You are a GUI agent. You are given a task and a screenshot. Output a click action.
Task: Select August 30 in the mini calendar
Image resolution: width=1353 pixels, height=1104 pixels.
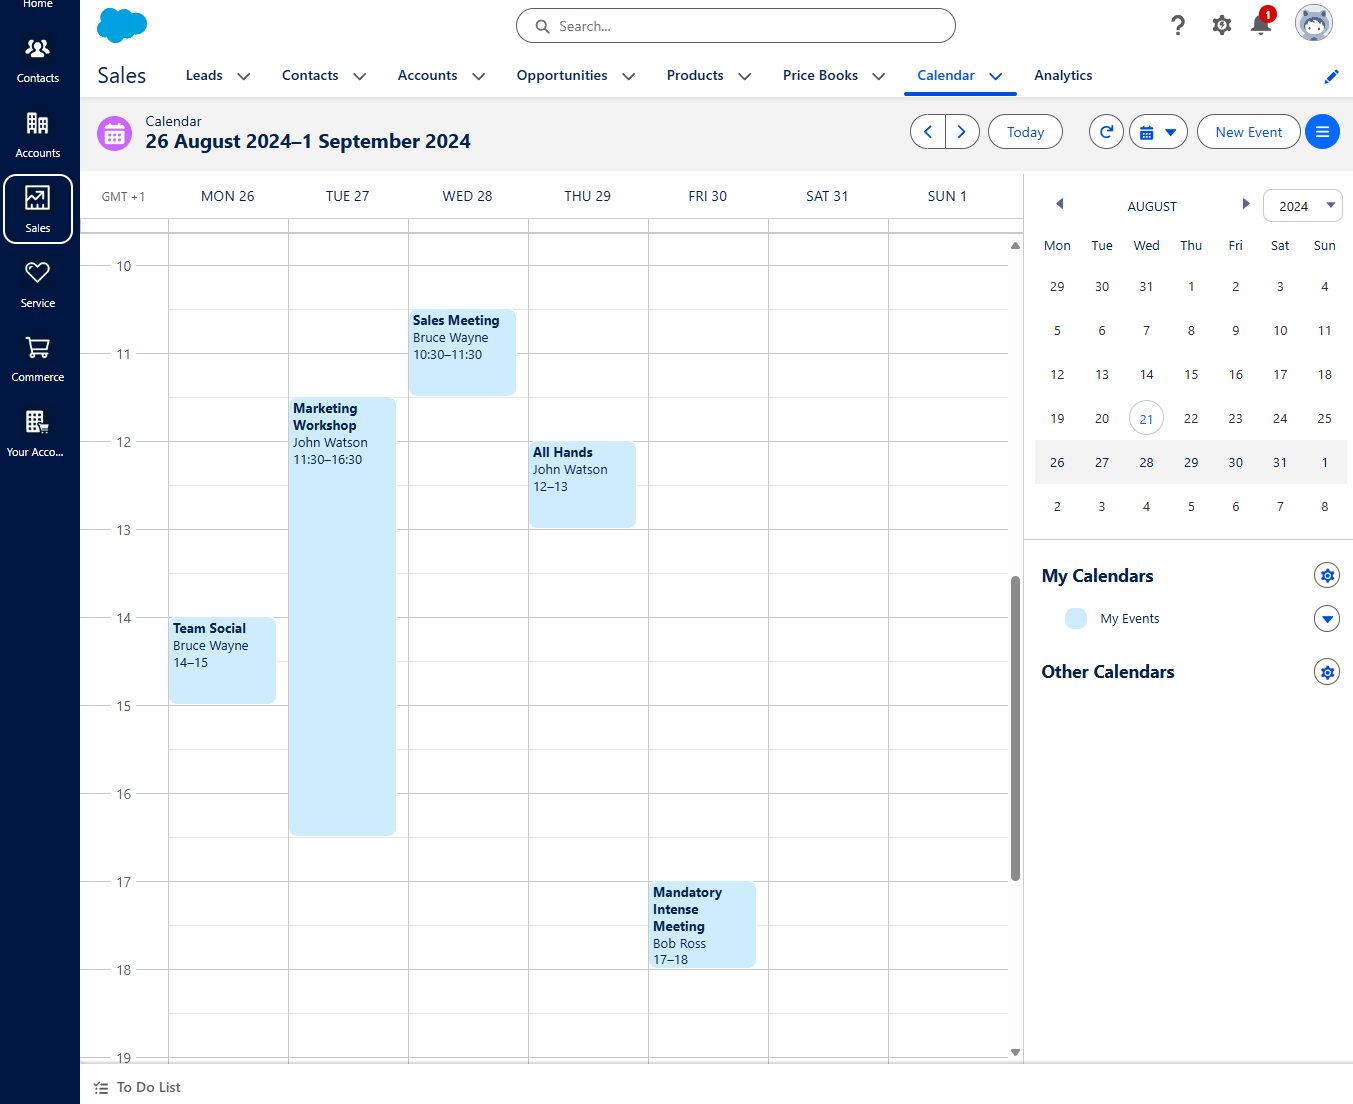pyautogui.click(x=1235, y=462)
